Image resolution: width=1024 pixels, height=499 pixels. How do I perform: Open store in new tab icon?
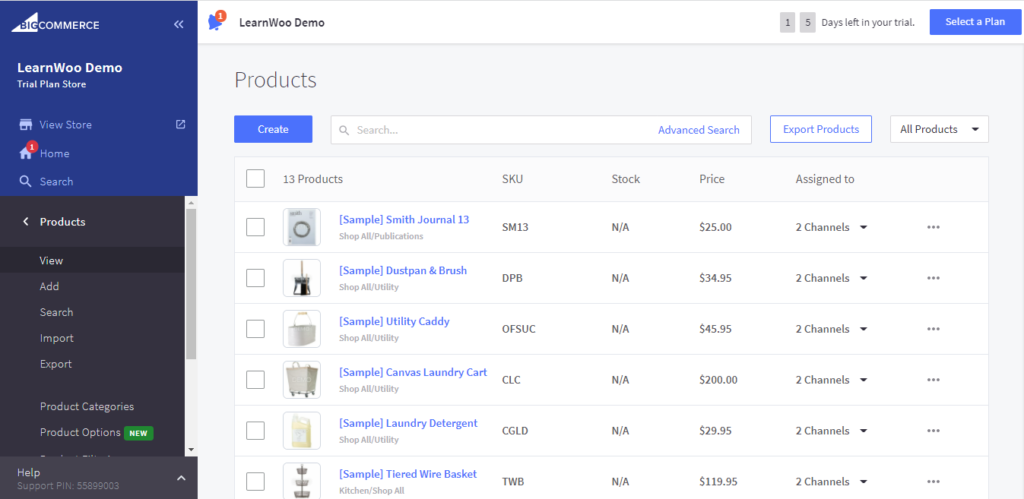pos(181,124)
